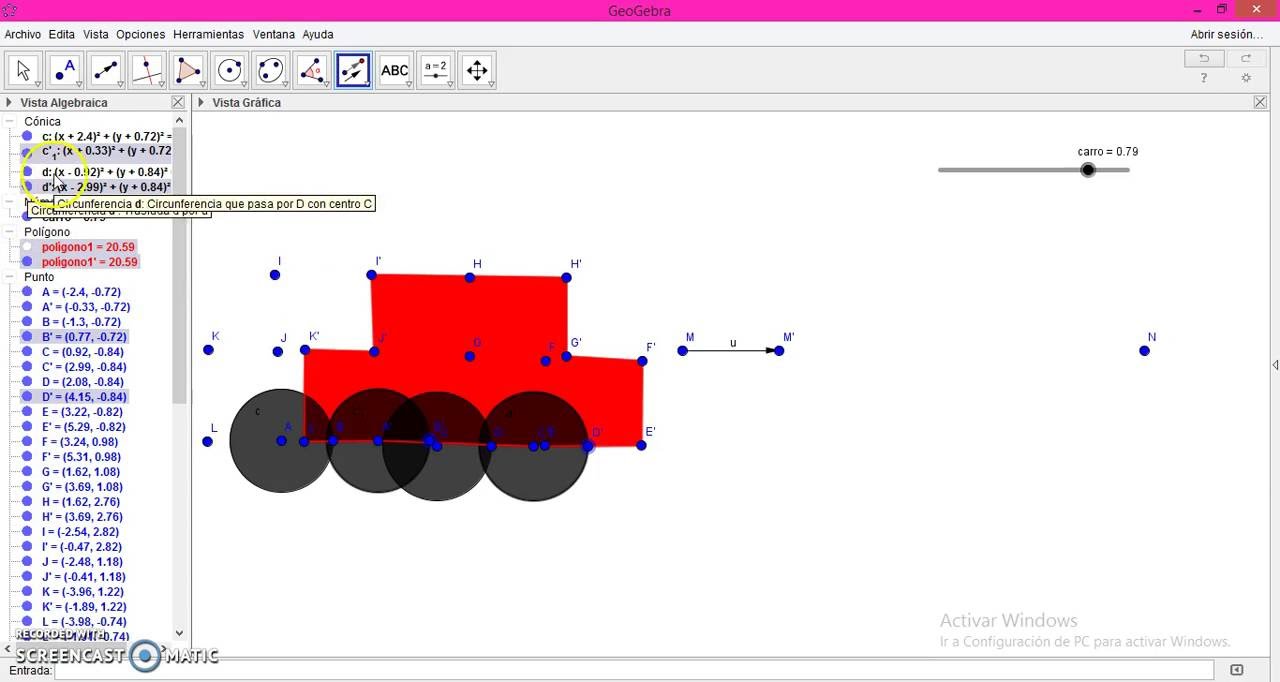Open the Ventana menu
This screenshot has width=1280, height=682.
pos(274,34)
